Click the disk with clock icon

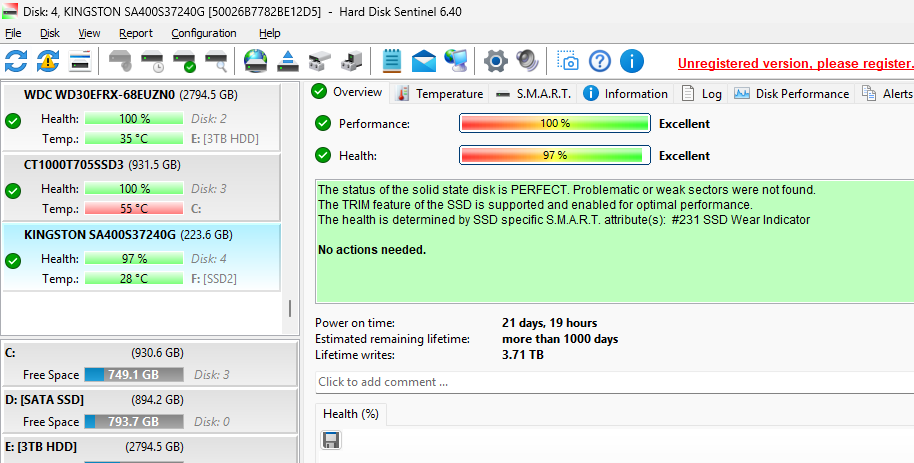pyautogui.click(x=152, y=61)
